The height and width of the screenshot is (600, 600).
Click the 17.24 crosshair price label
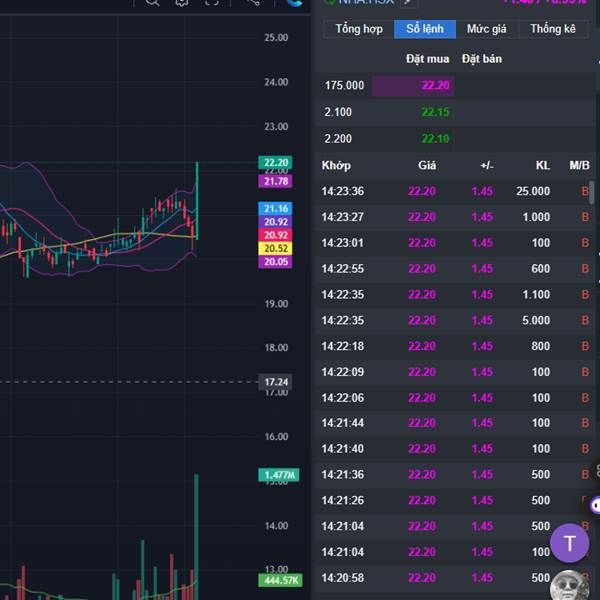coord(276,382)
